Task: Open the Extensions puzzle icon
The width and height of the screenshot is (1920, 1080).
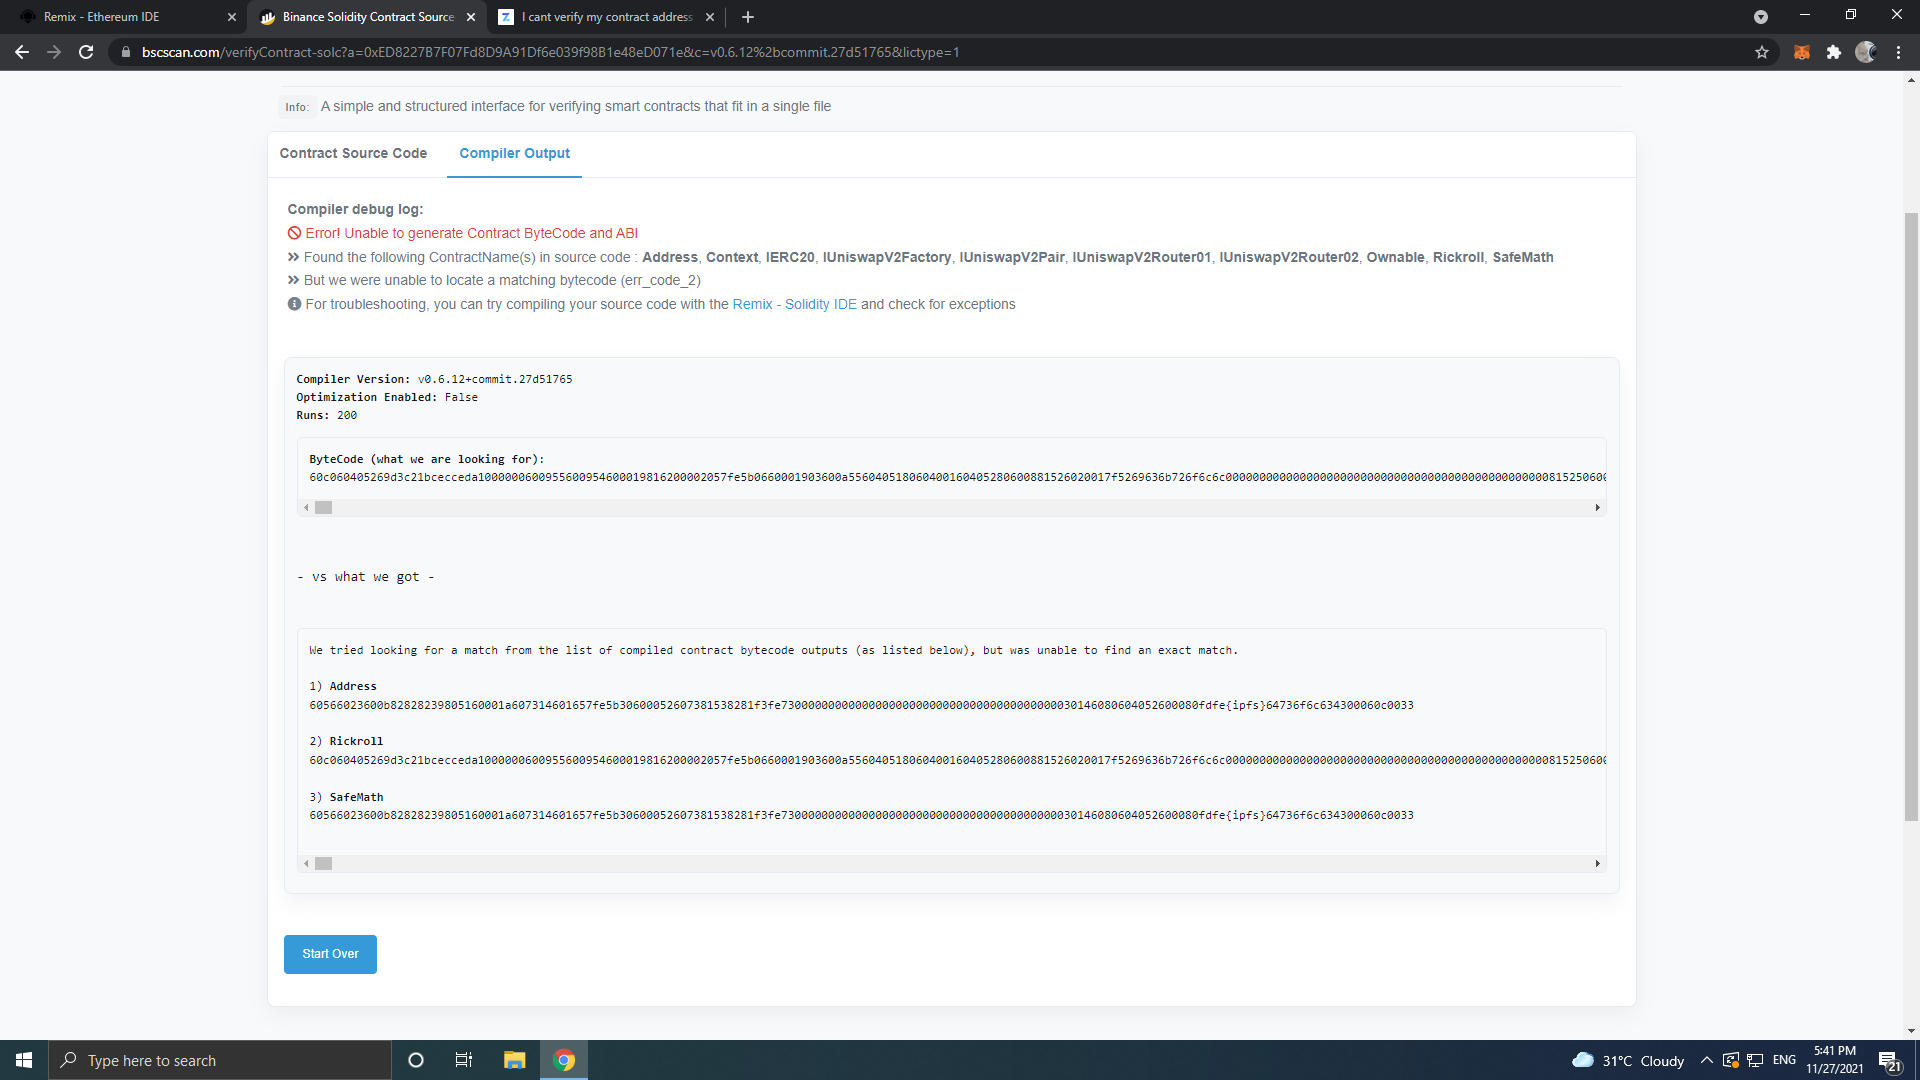Action: pos(1833,52)
